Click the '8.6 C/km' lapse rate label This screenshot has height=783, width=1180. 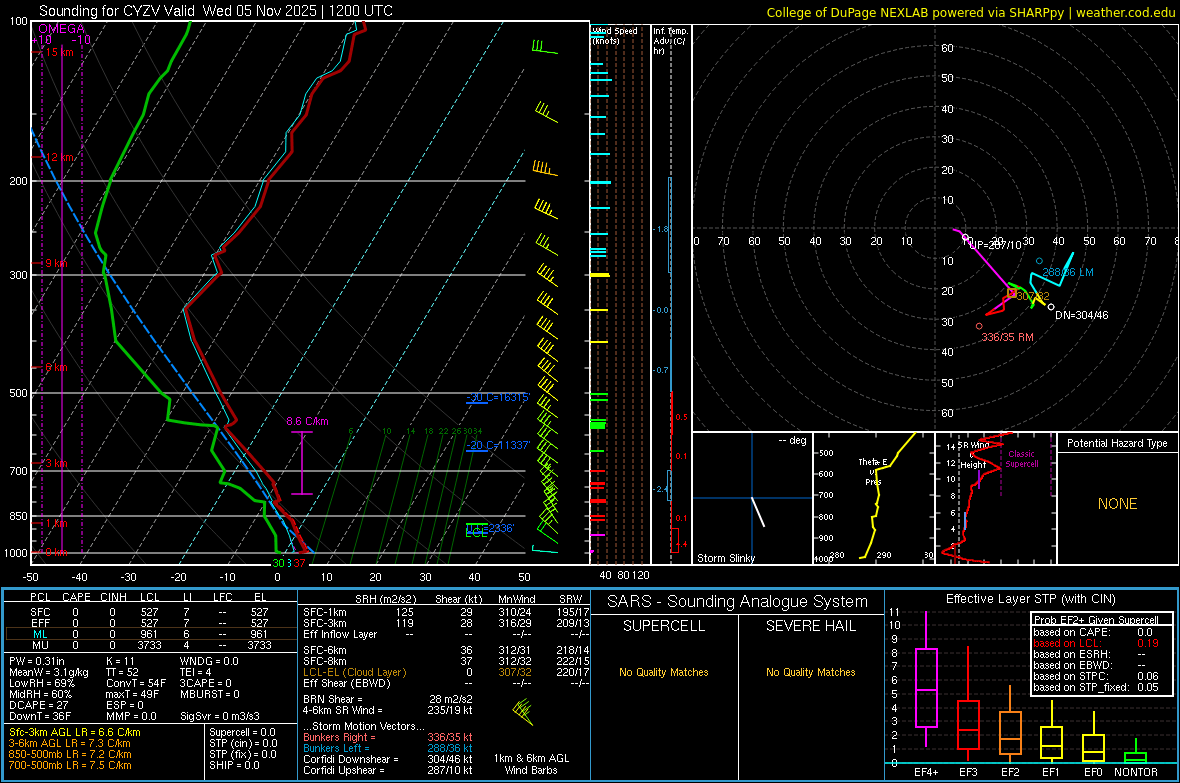307,422
